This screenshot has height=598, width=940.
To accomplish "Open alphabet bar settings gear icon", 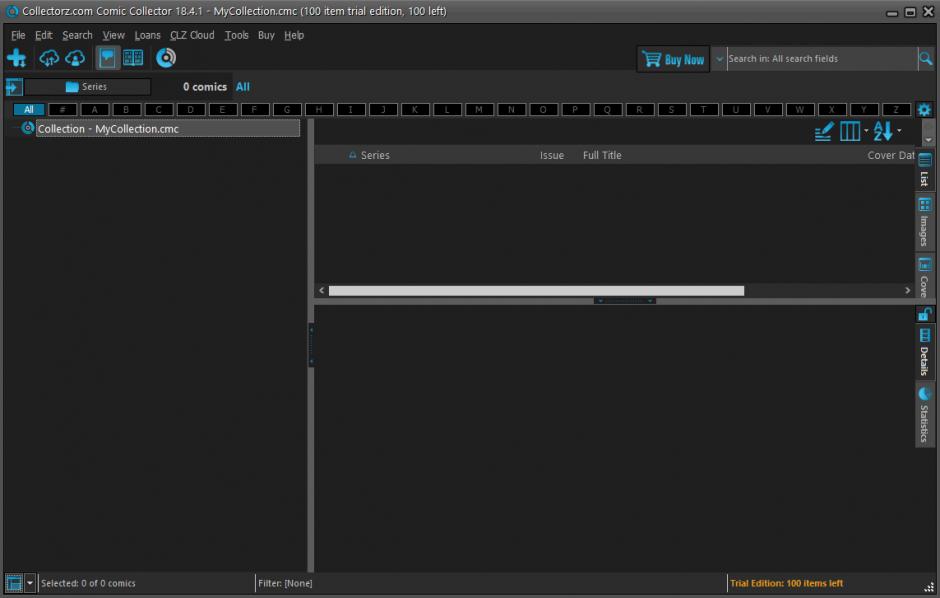I will (924, 110).
